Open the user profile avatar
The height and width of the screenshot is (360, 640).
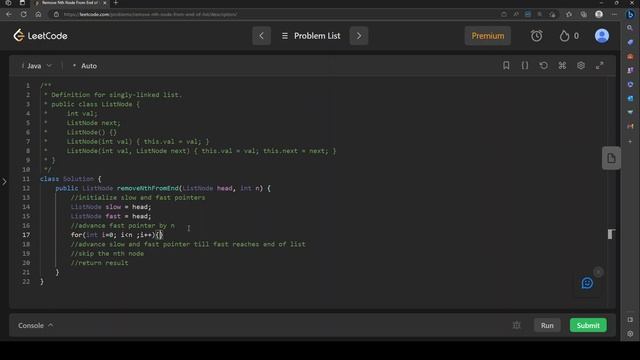602,36
